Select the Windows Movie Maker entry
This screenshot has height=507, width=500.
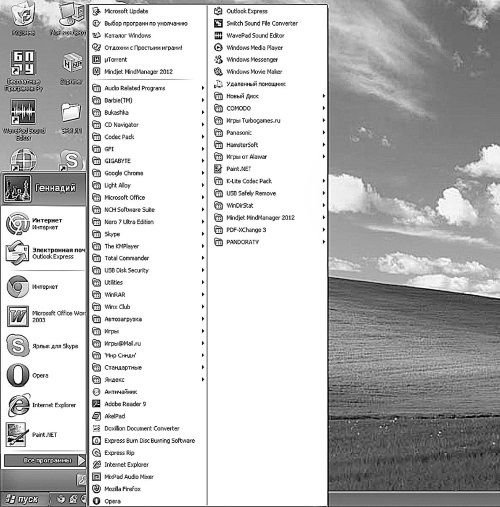coord(270,72)
